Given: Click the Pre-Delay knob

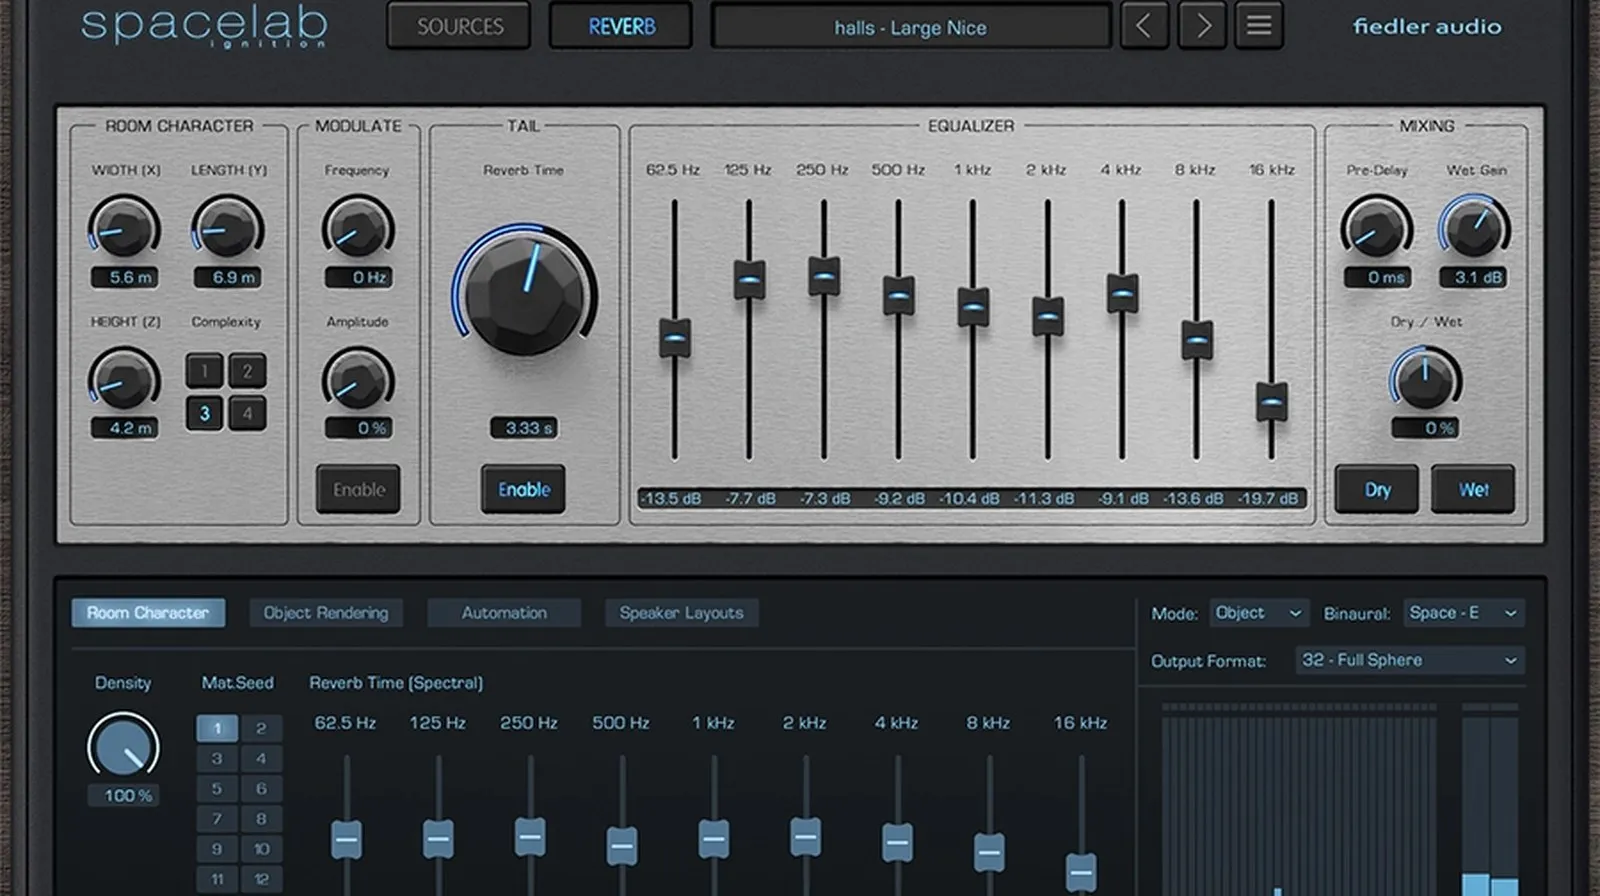Looking at the screenshot, I should coord(1376,227).
